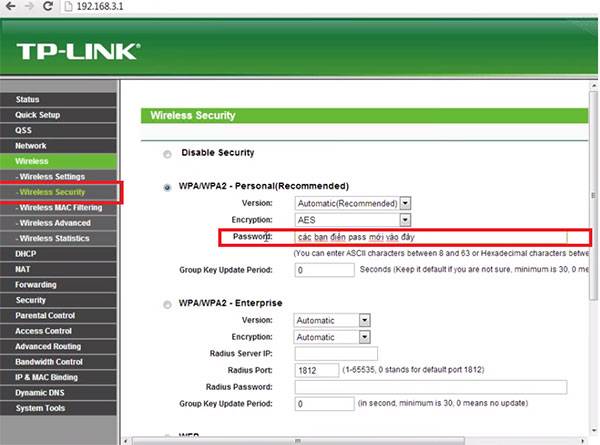This screenshot has width=600, height=445.
Task: Click the Radius Server IP field
Action: pos(336,354)
